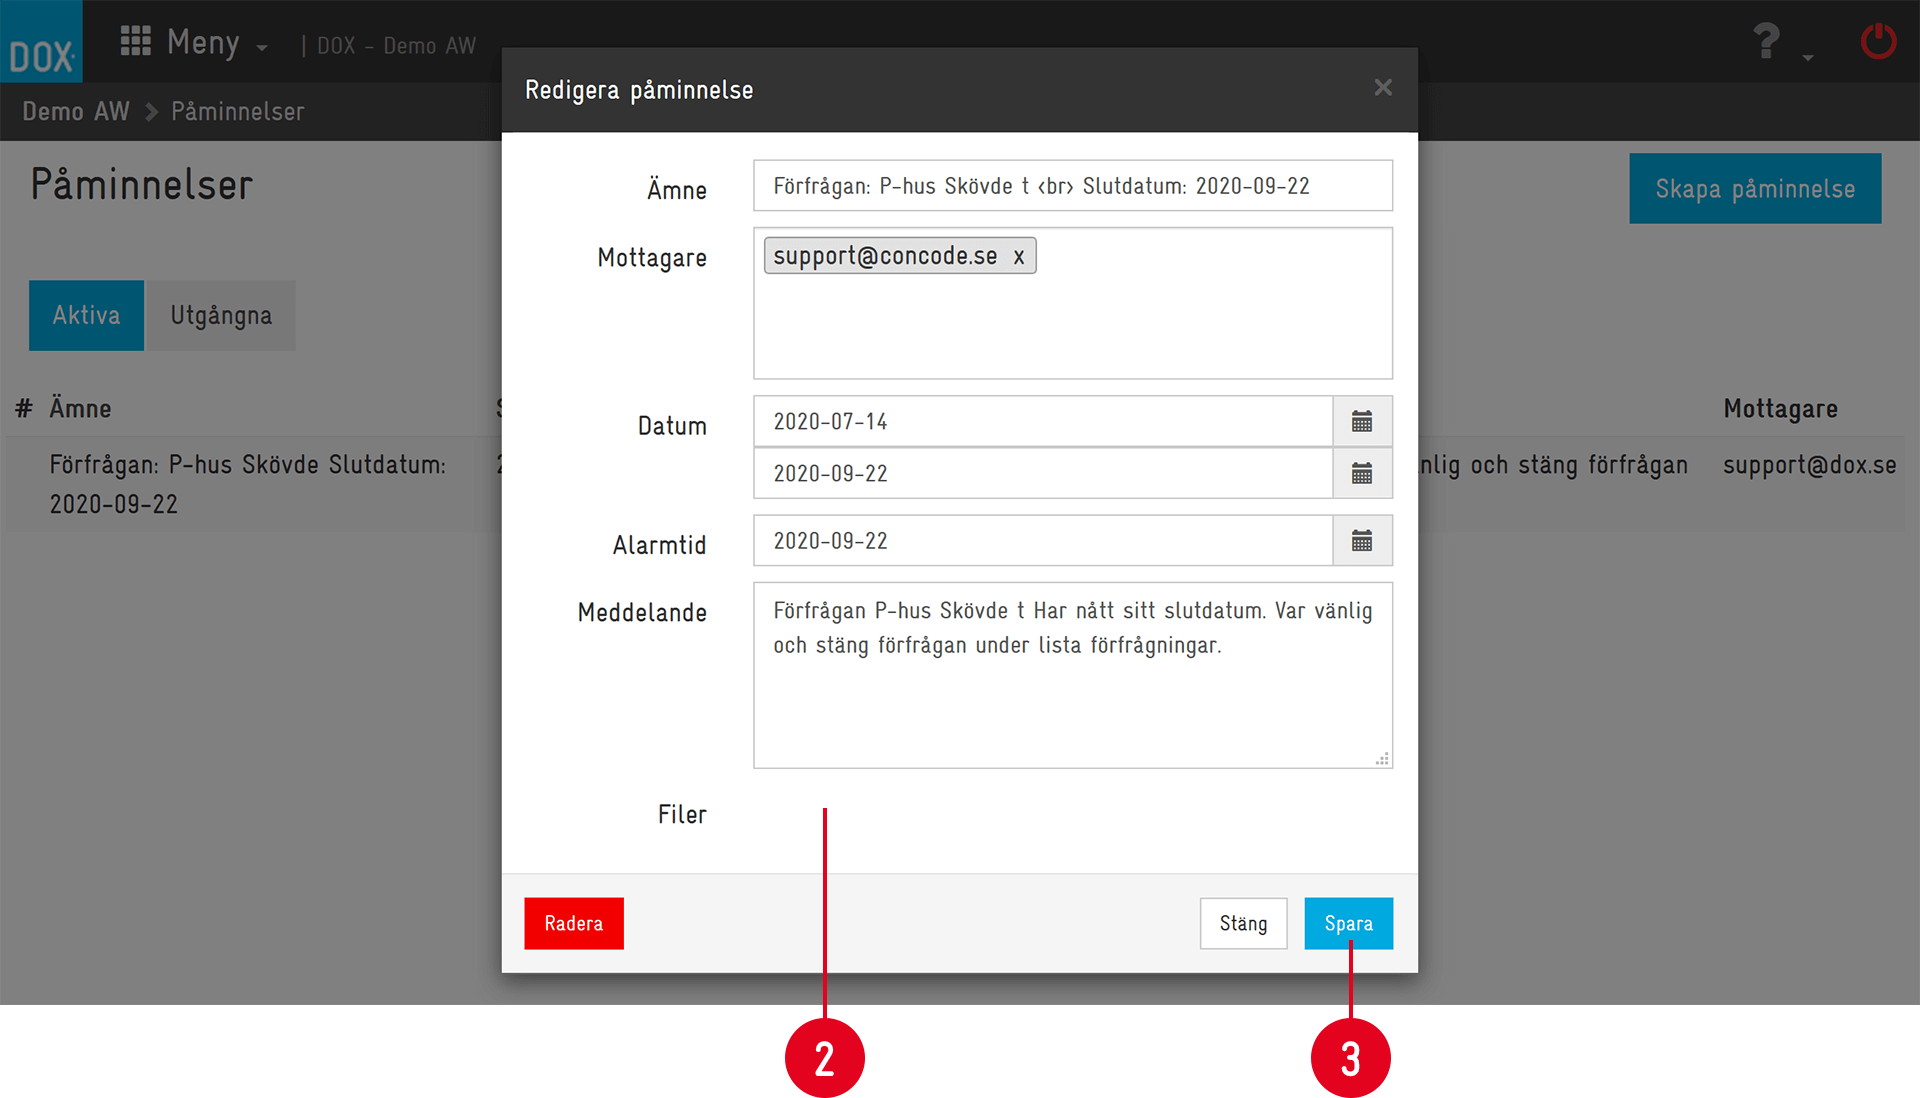
Task: Click the Radera button
Action: pyautogui.click(x=574, y=923)
